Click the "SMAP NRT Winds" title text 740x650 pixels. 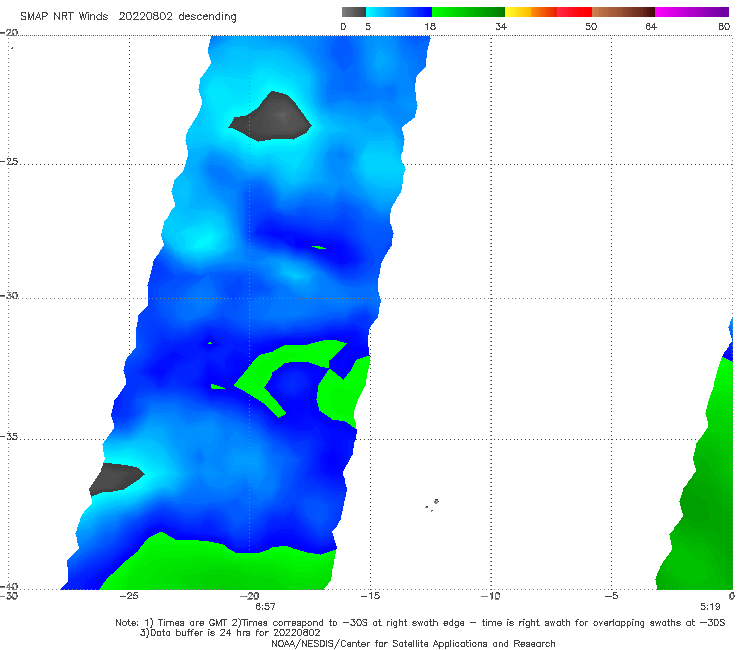(x=64, y=17)
